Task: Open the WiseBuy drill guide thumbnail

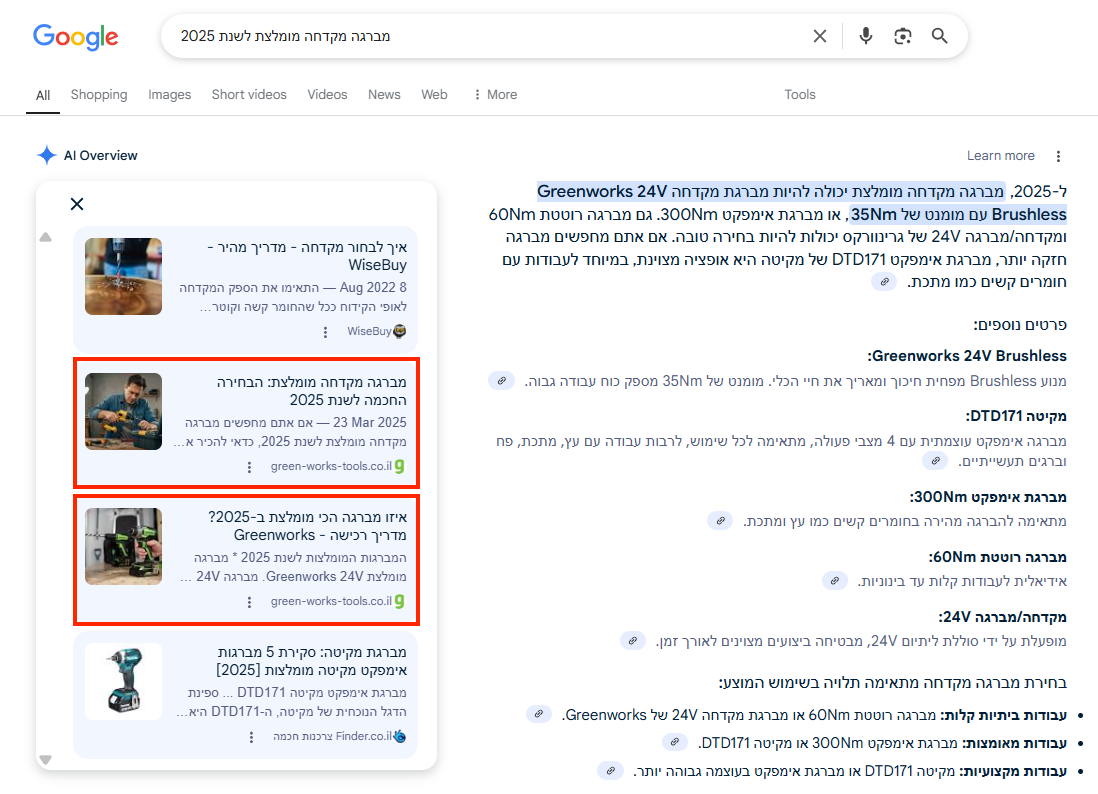Action: pyautogui.click(x=123, y=276)
